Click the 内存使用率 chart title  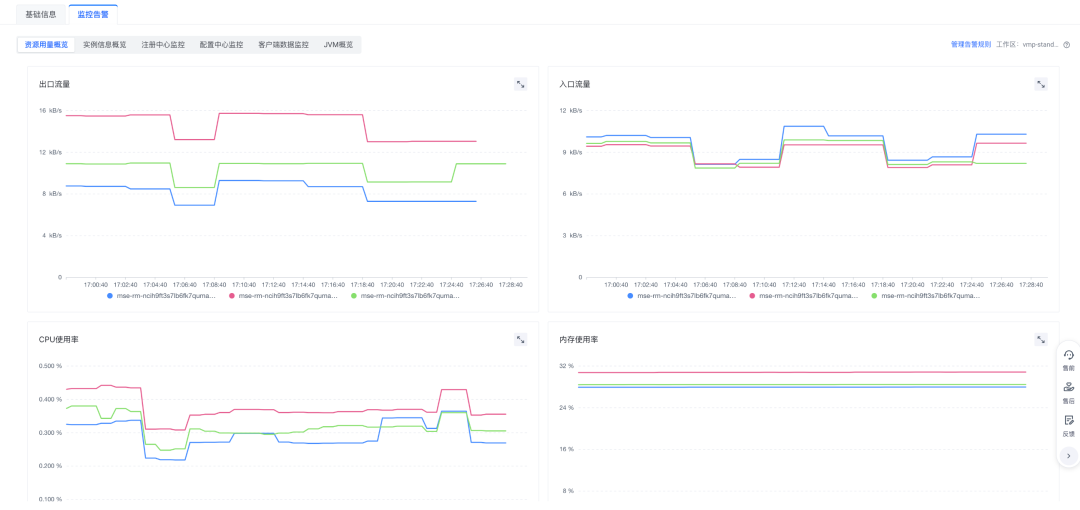[x=579, y=340]
